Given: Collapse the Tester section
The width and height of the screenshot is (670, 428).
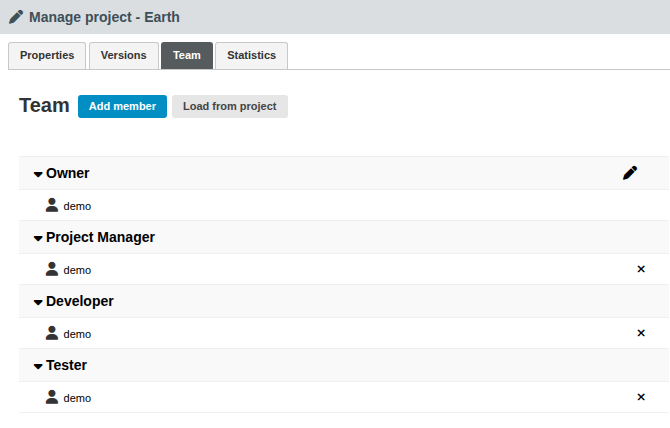Looking at the screenshot, I should click(38, 366).
